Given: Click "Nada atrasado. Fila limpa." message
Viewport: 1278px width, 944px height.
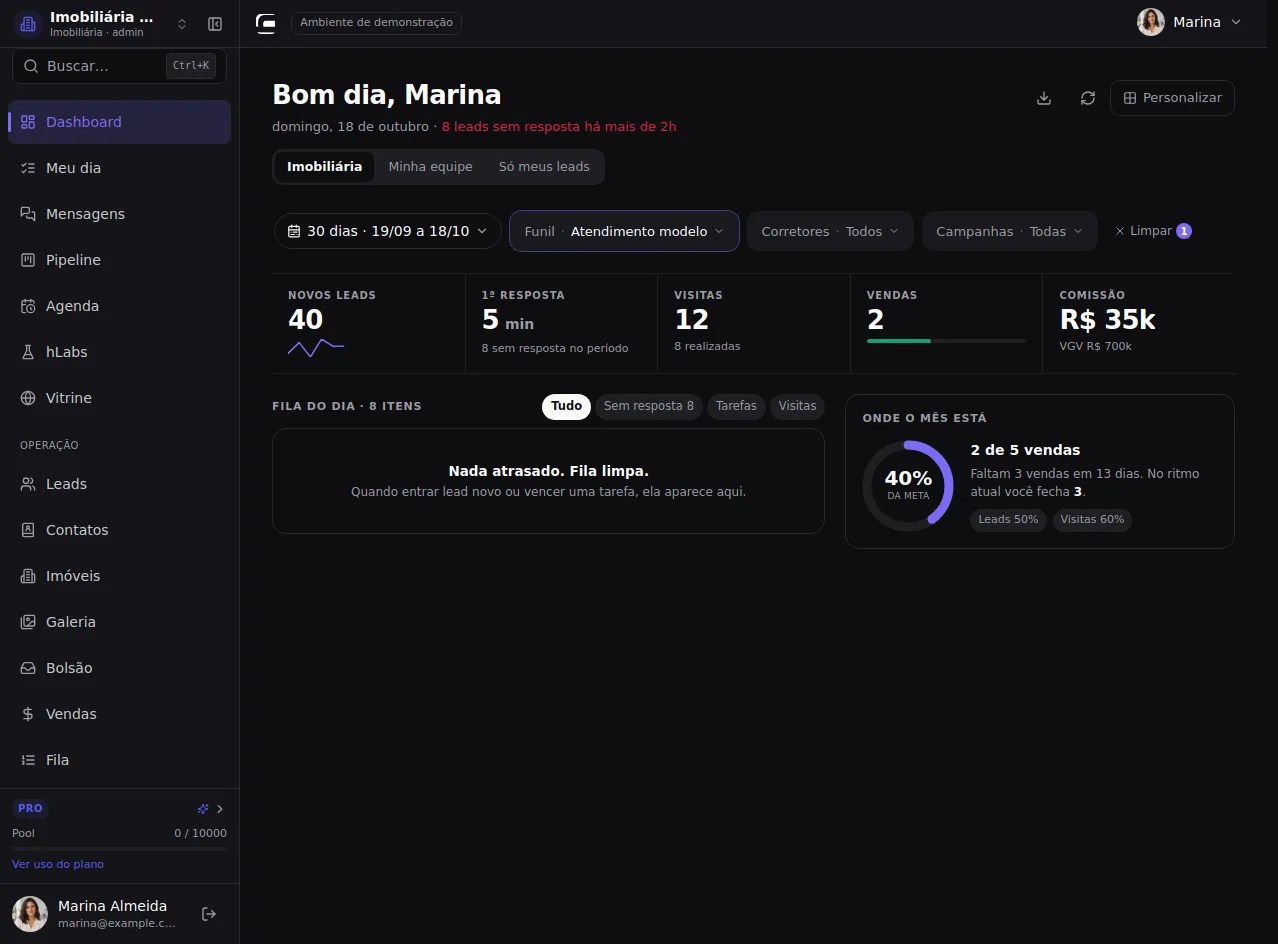Looking at the screenshot, I should coord(548,471).
